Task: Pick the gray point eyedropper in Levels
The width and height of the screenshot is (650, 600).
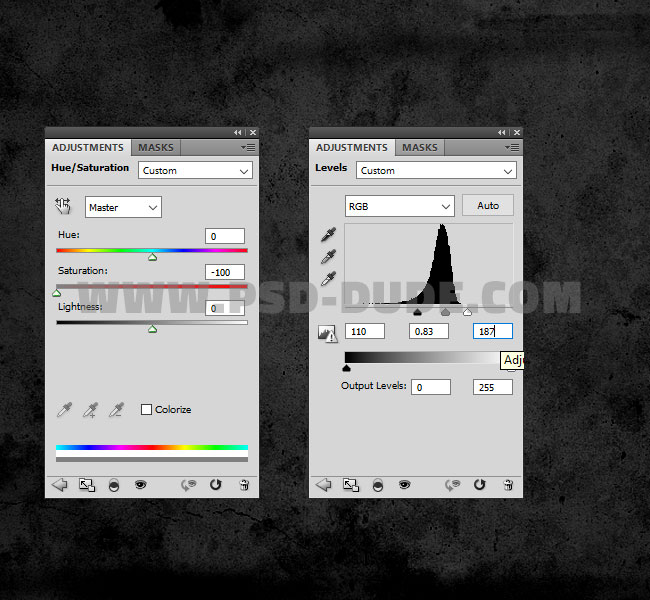Action: tap(328, 257)
